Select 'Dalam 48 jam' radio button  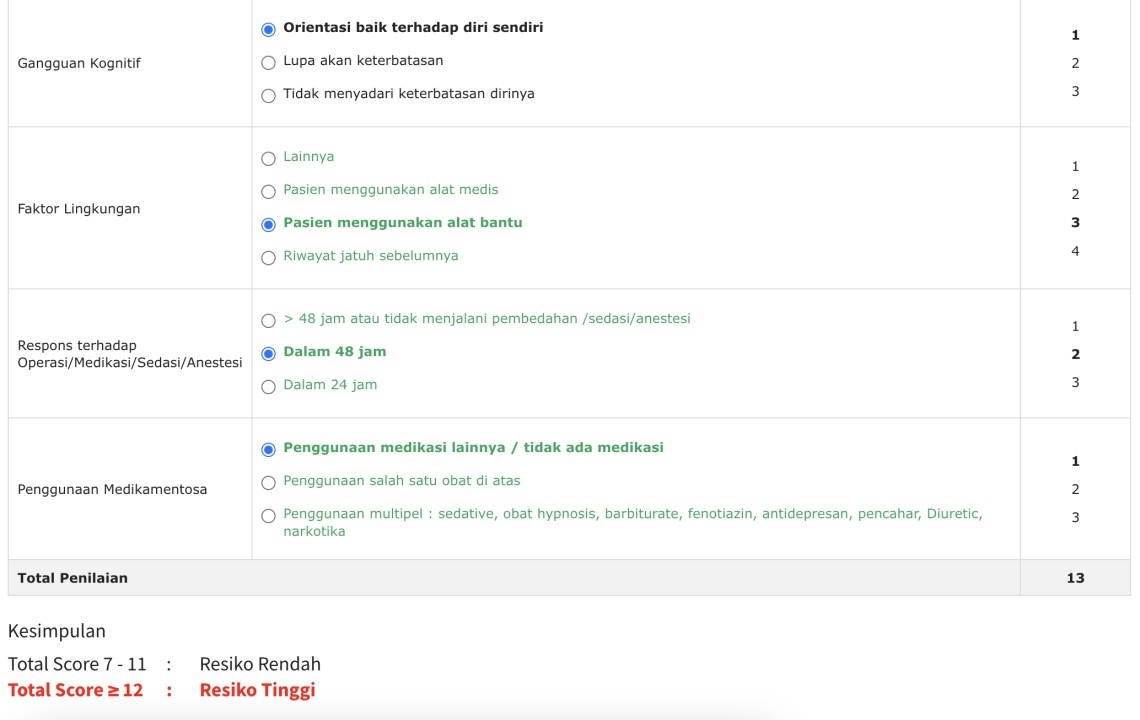tap(268, 353)
